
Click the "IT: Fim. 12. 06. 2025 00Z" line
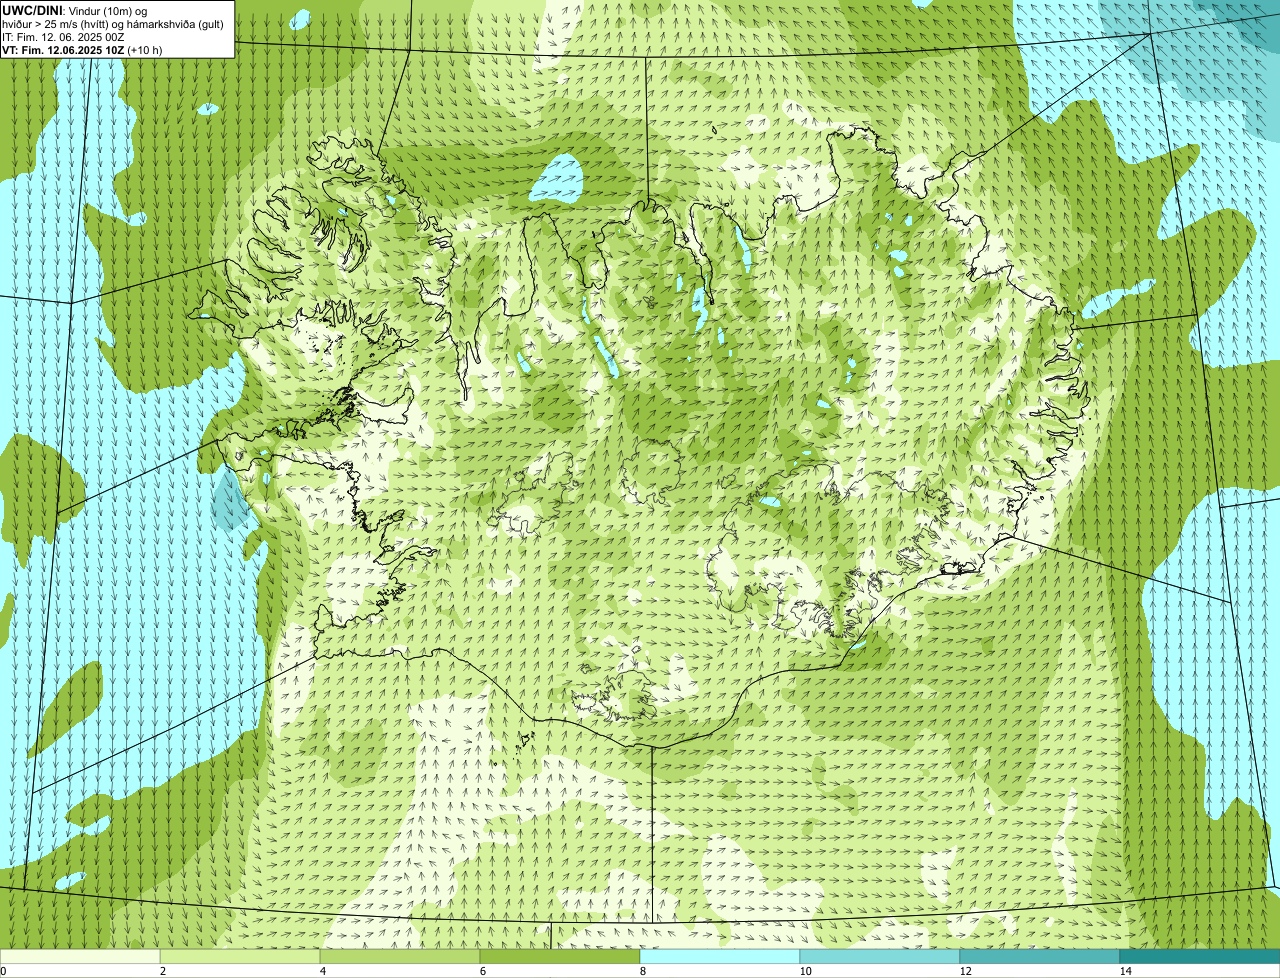[63, 36]
